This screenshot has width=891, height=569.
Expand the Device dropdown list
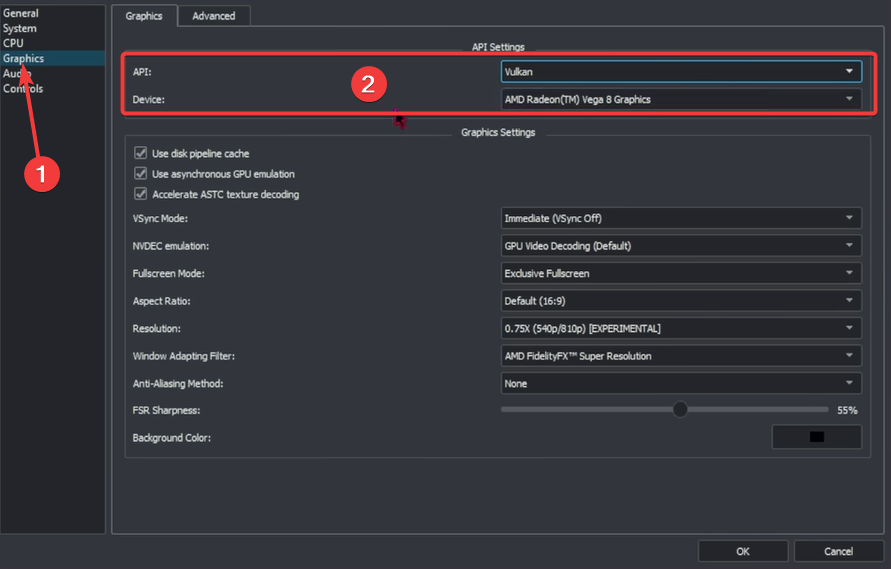tap(680, 99)
